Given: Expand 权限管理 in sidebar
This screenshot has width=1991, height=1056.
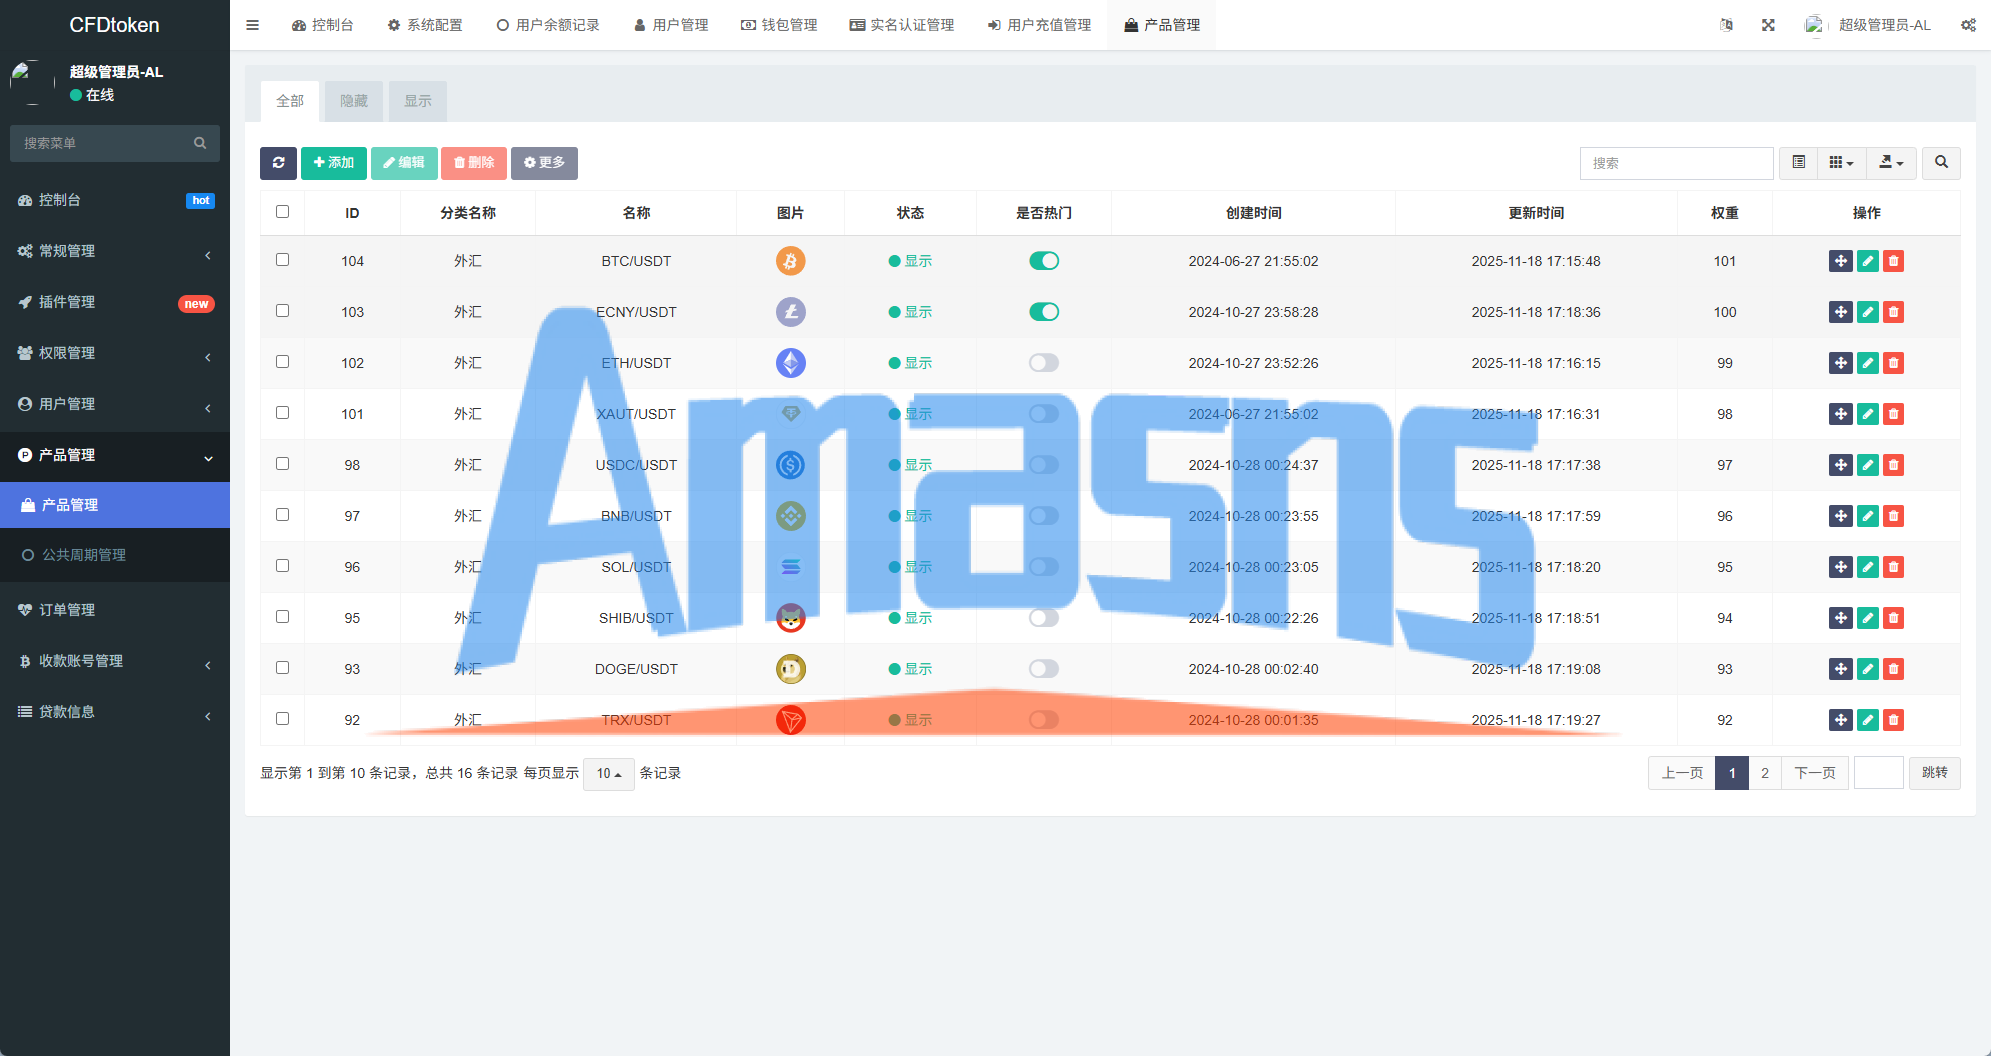Looking at the screenshot, I should click(x=115, y=353).
